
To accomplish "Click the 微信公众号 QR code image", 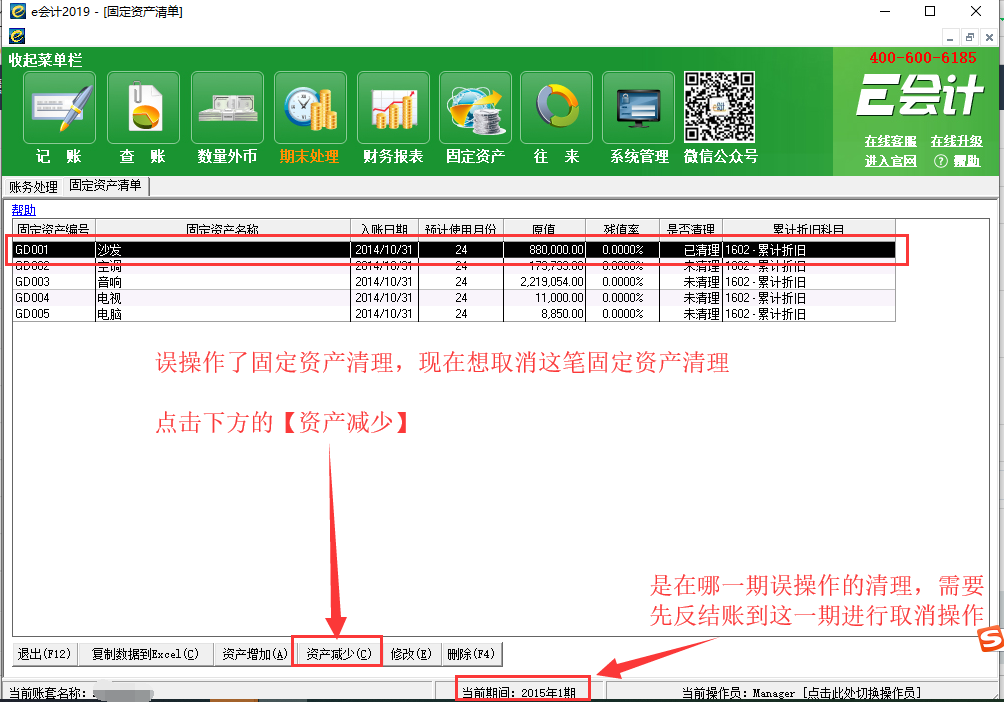I will (x=719, y=107).
